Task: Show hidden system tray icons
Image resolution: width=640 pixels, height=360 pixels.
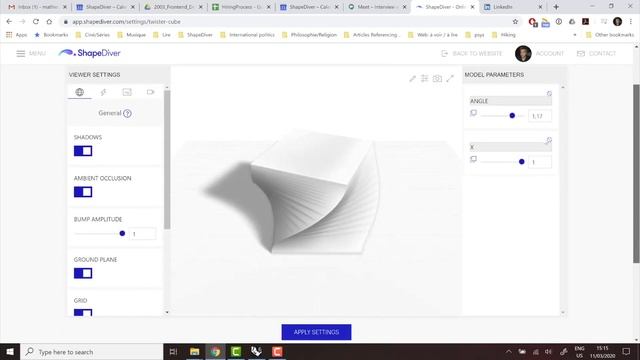Action: point(509,351)
